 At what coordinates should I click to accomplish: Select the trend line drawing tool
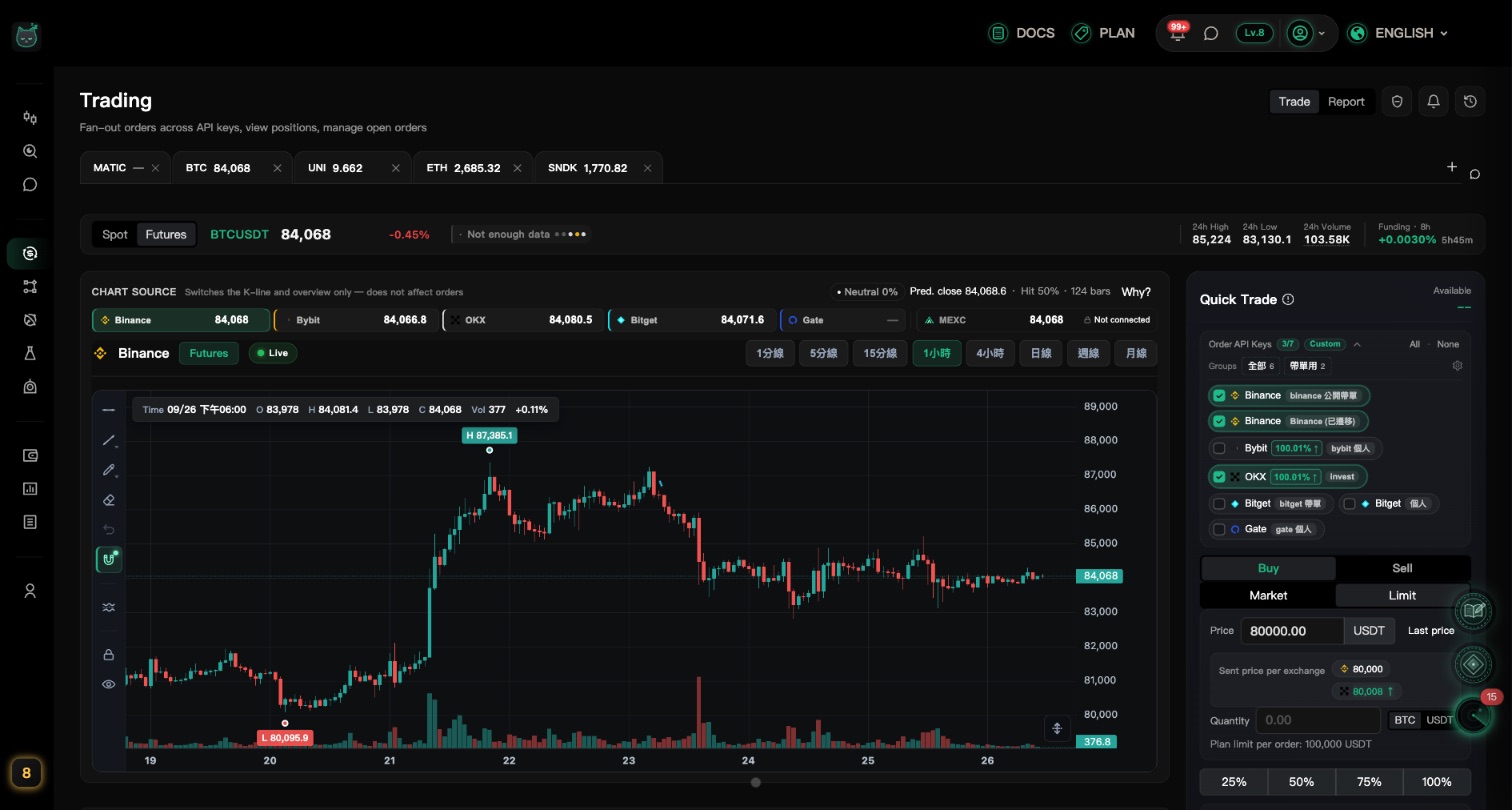[x=109, y=440]
